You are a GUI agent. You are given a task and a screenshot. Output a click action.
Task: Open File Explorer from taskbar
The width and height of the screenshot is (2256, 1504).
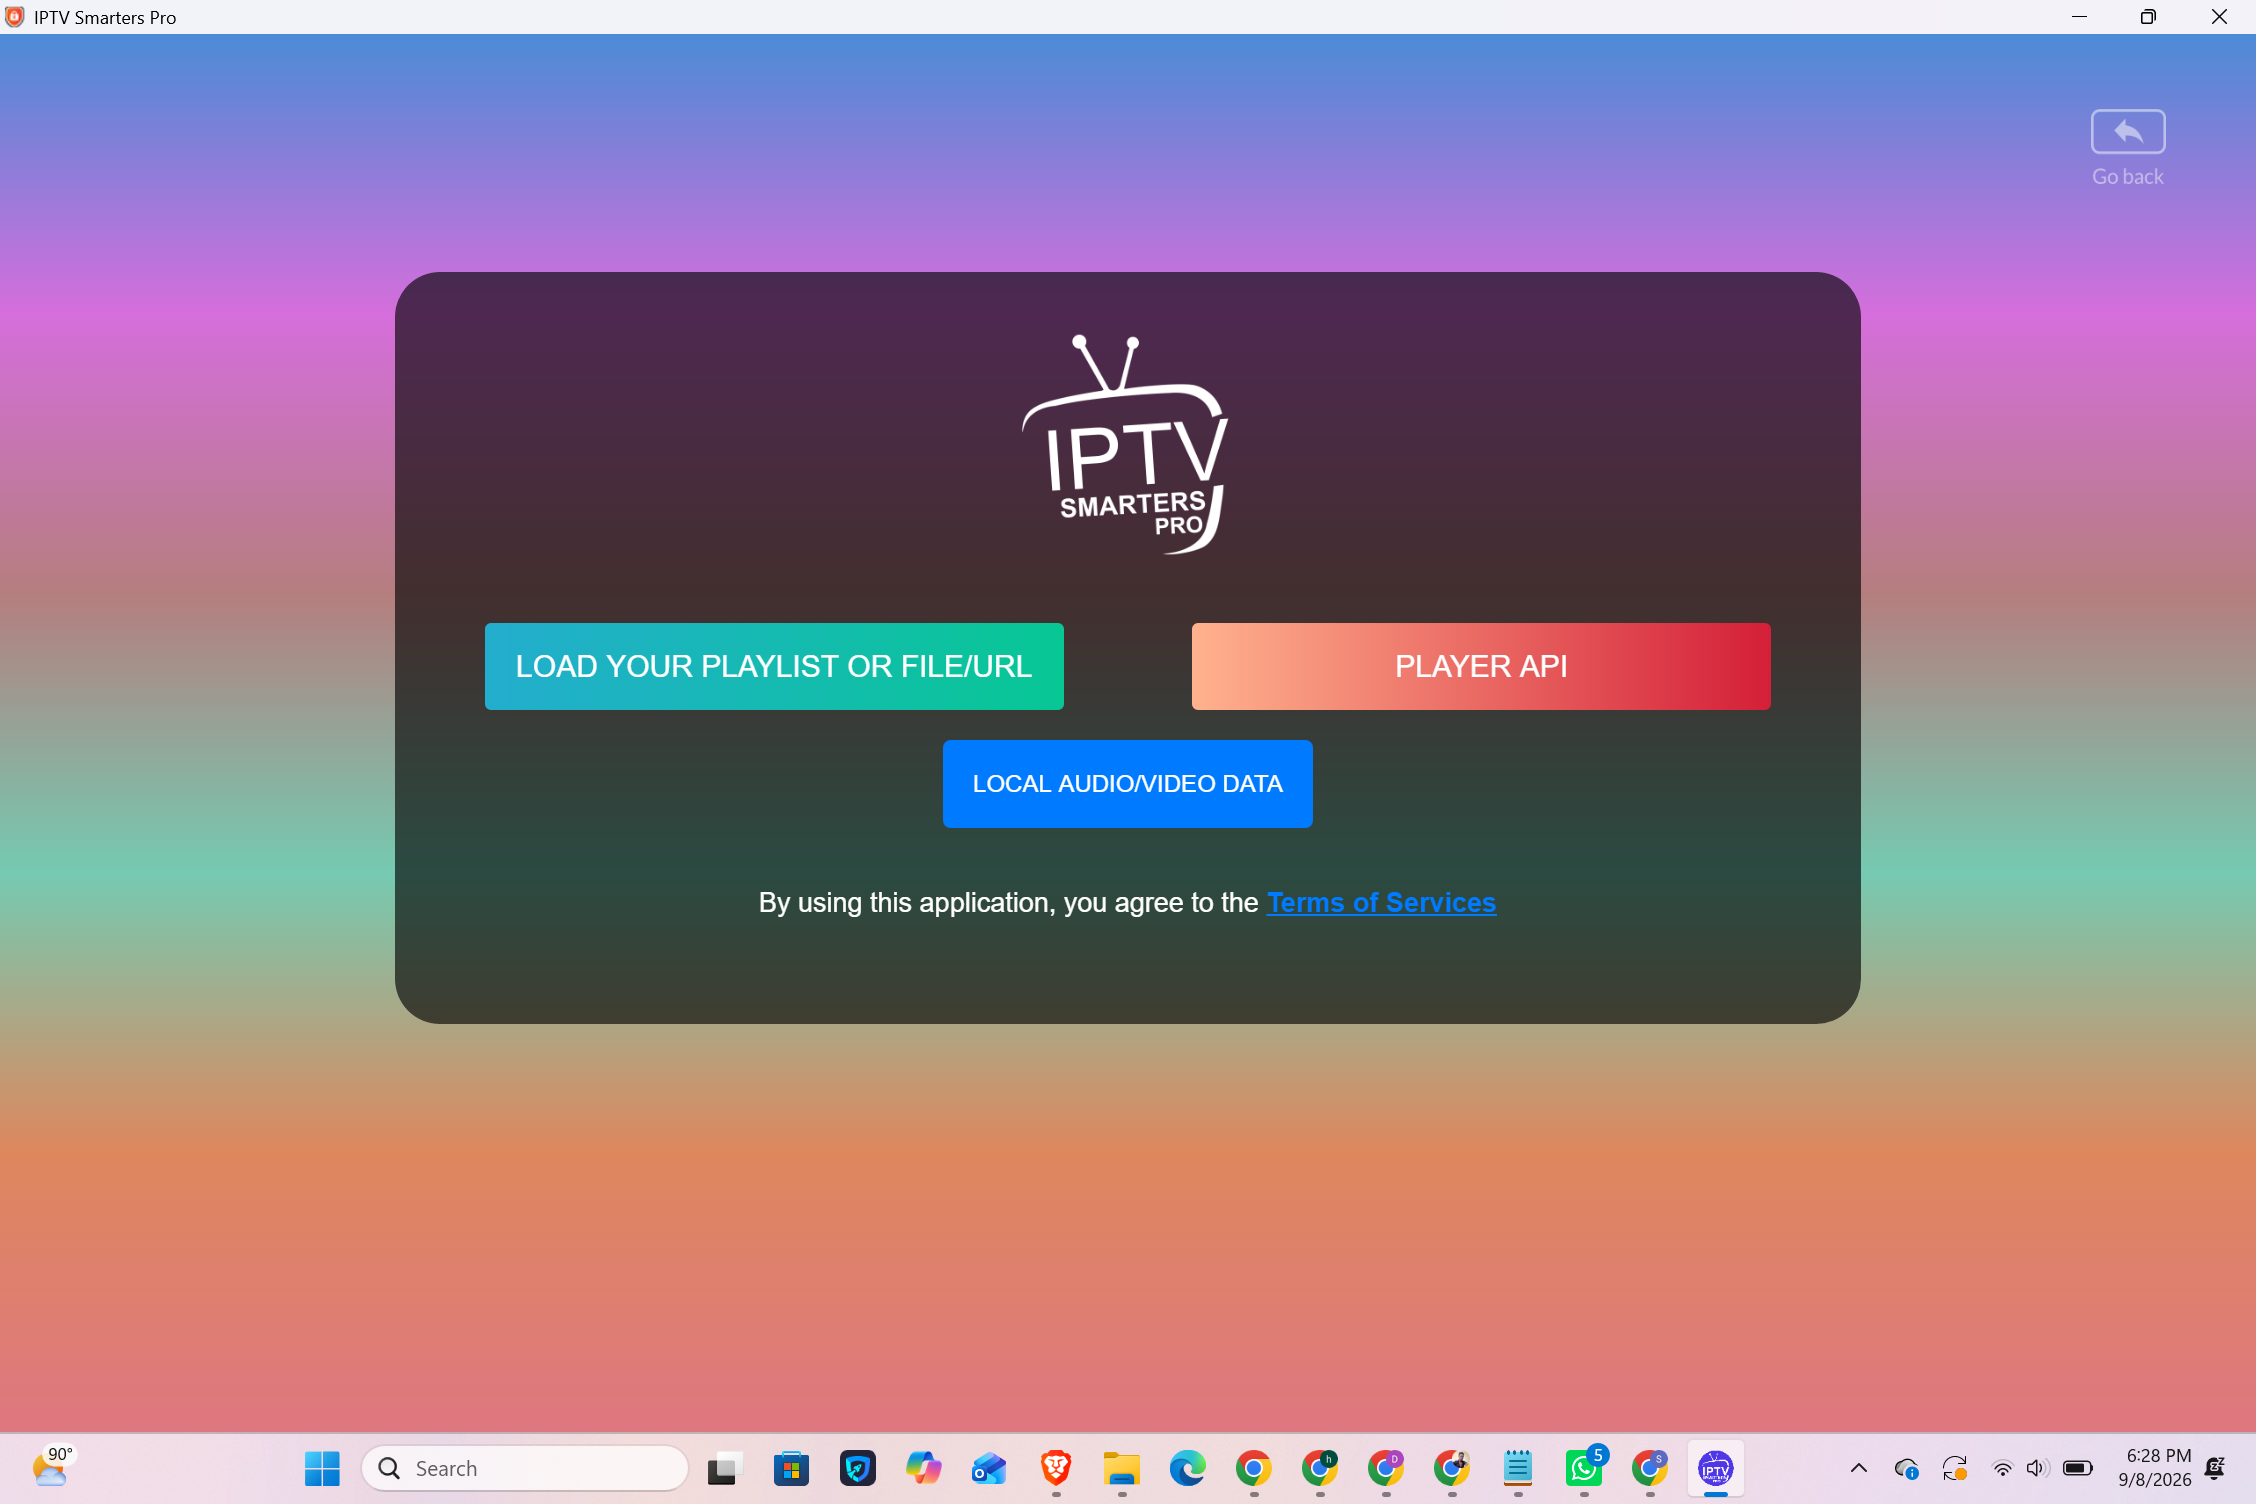click(x=1122, y=1468)
